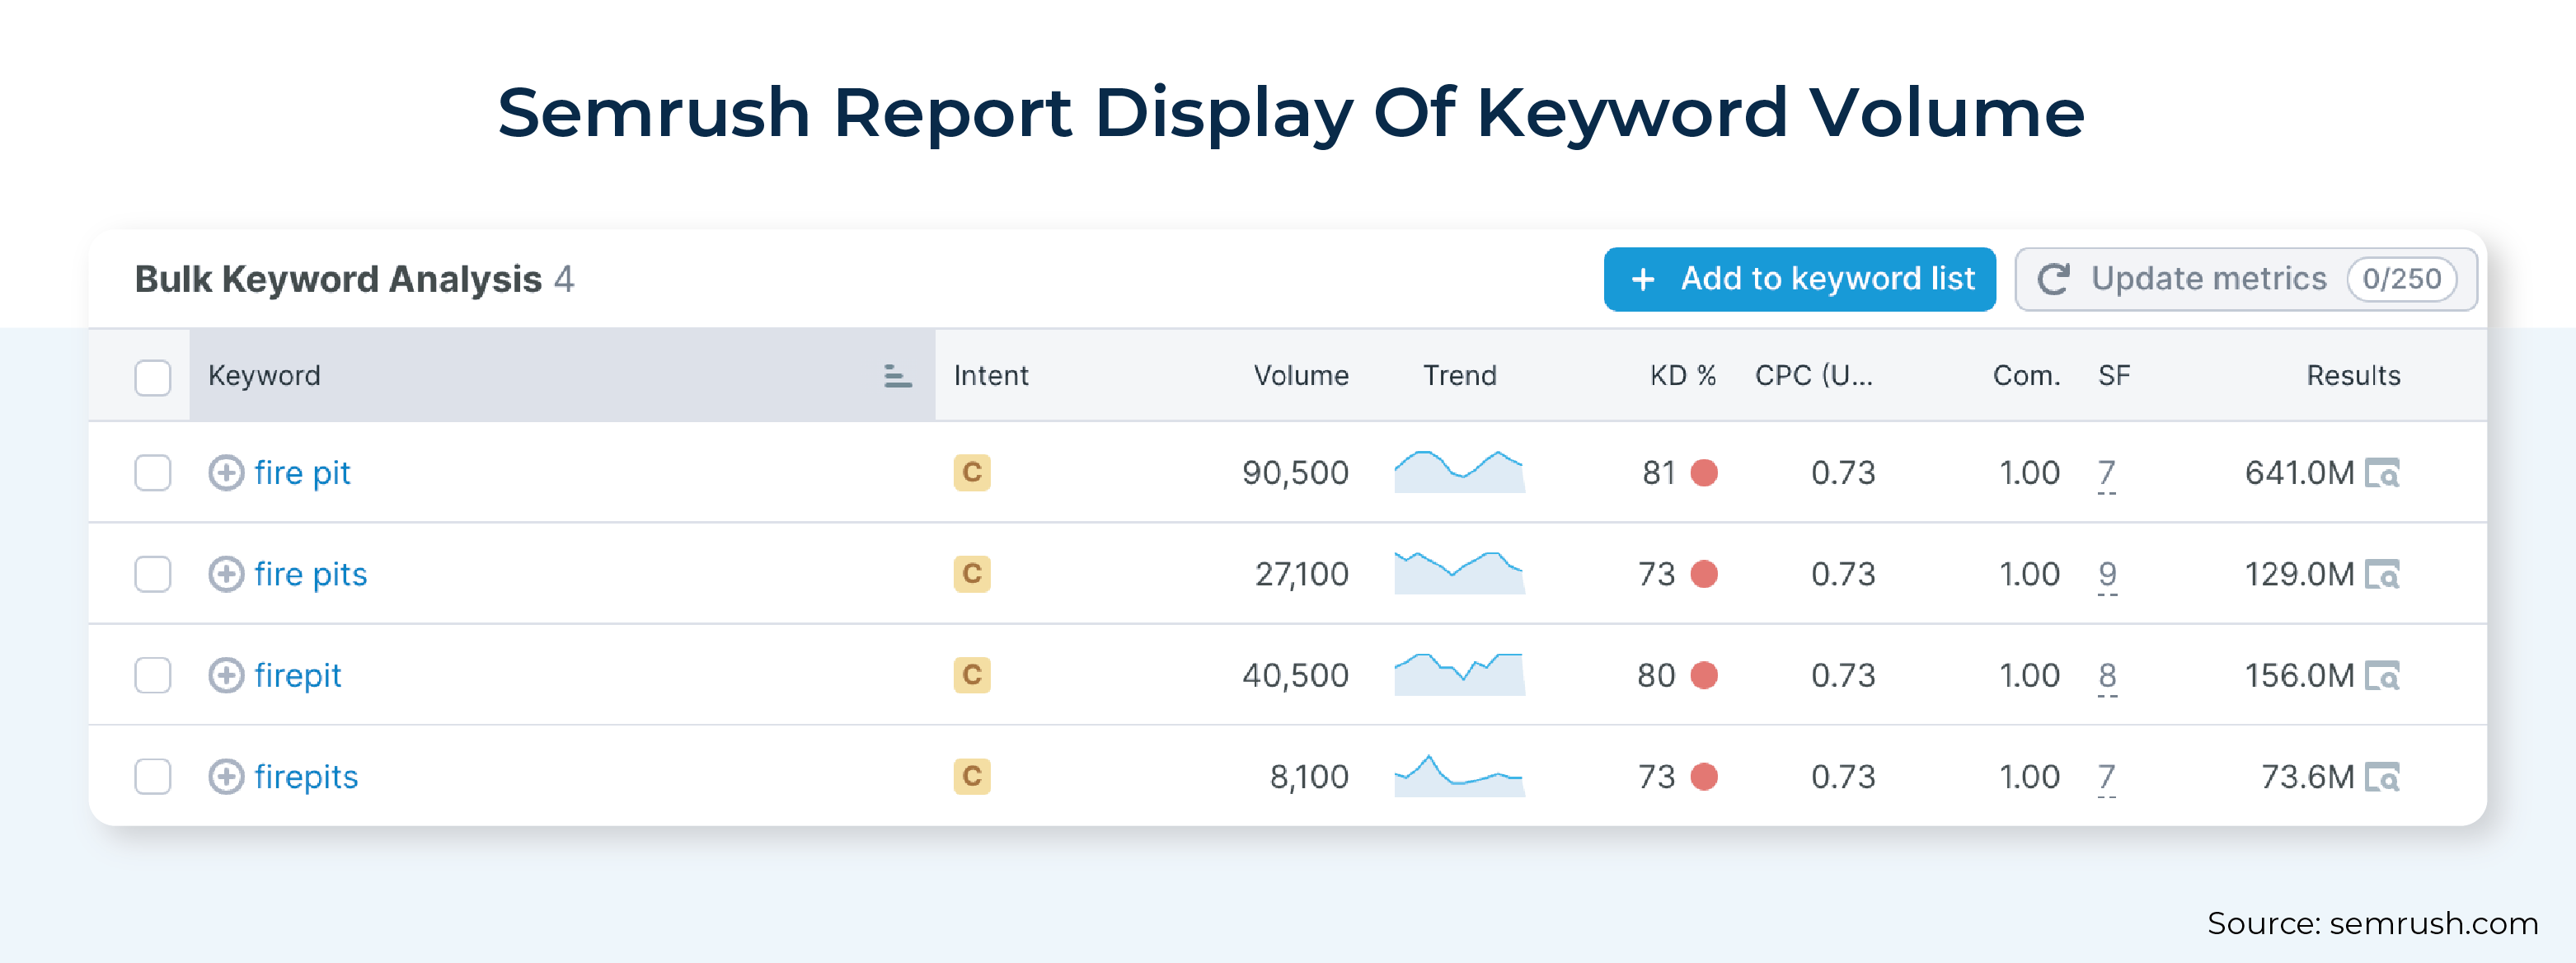The image size is (2576, 963).
Task: Click the sort icon in the Keyword column header
Action: pos(898,376)
